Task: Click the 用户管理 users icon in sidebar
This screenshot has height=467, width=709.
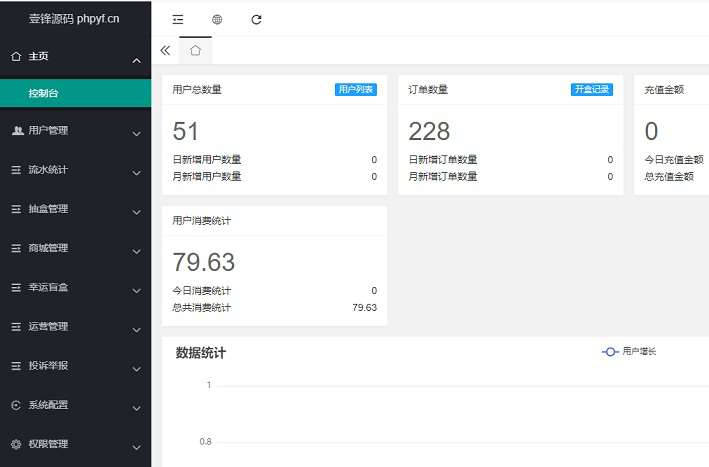Action: (16, 130)
